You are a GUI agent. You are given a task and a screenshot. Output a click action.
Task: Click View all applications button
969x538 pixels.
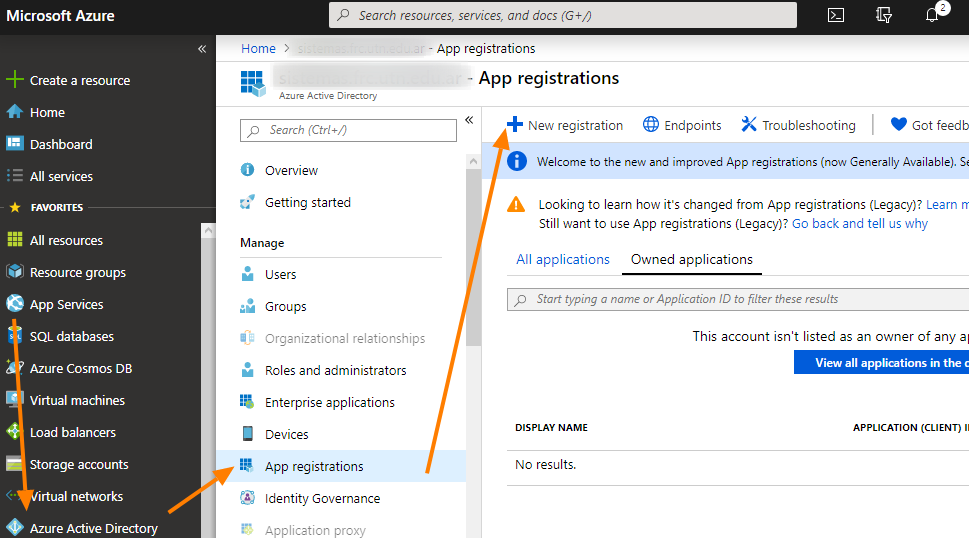[x=881, y=363]
